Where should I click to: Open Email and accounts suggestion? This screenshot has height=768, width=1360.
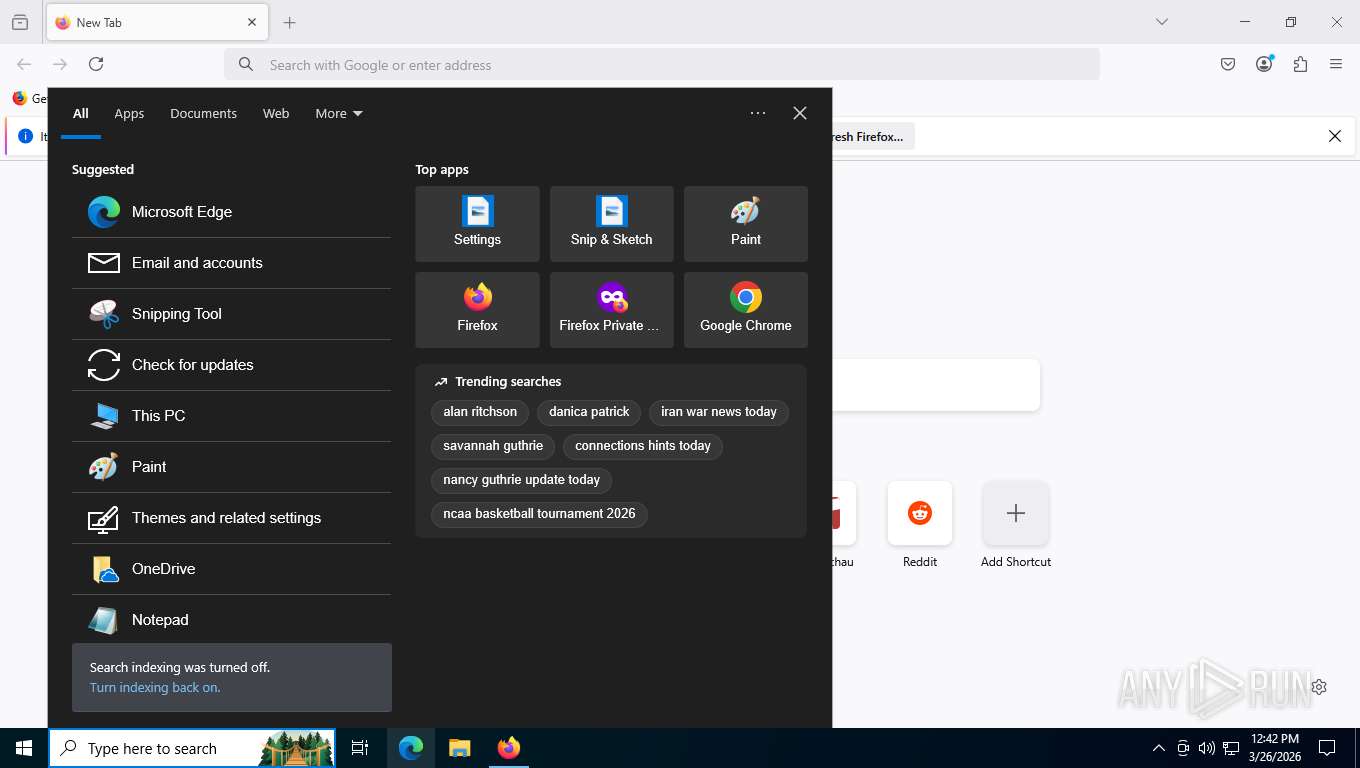point(231,263)
